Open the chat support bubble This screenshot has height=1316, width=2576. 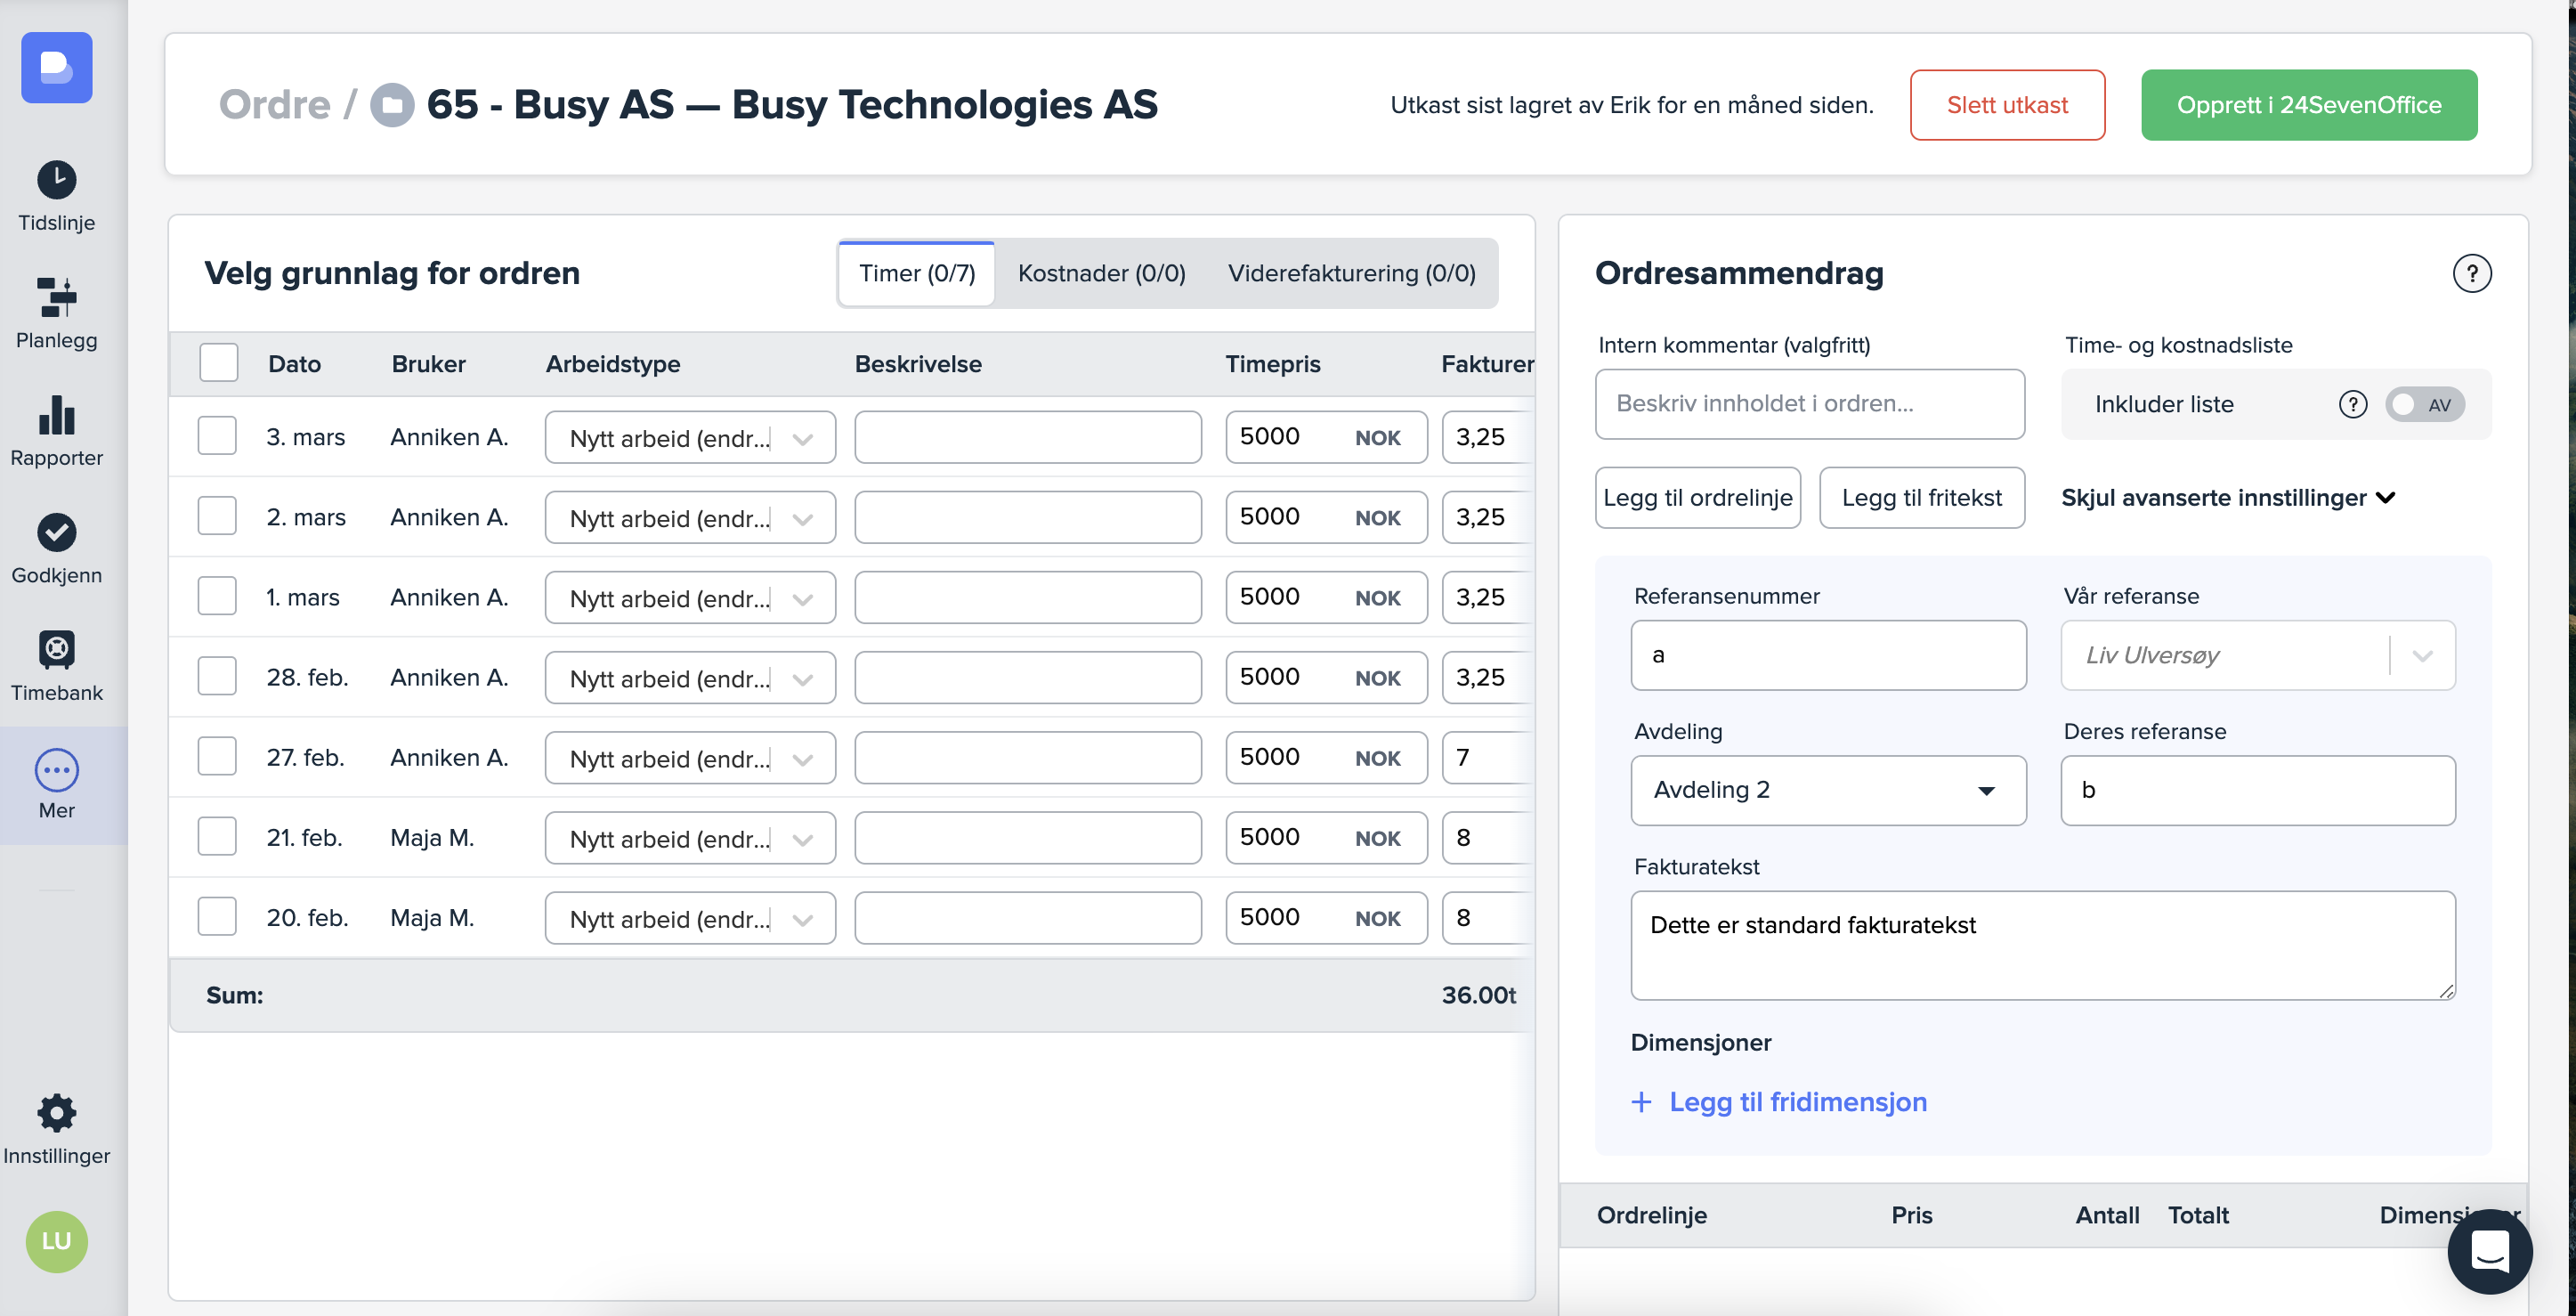[x=2488, y=1250]
